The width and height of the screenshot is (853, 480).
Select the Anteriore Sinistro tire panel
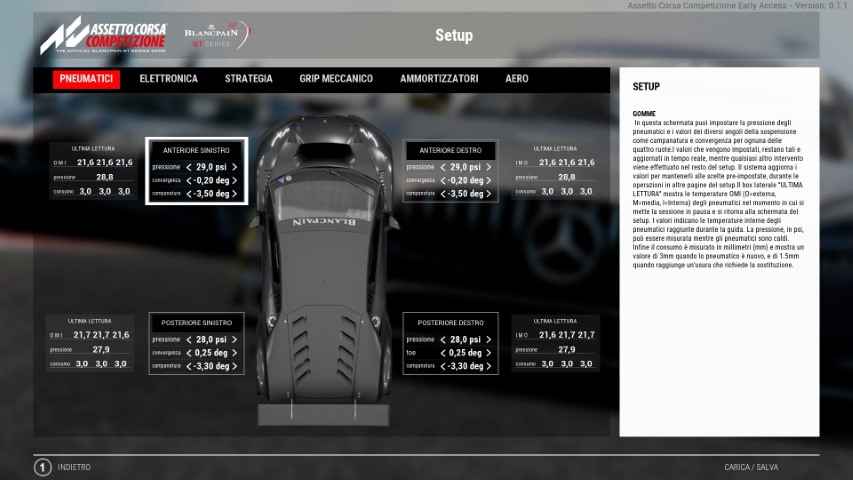[196, 150]
